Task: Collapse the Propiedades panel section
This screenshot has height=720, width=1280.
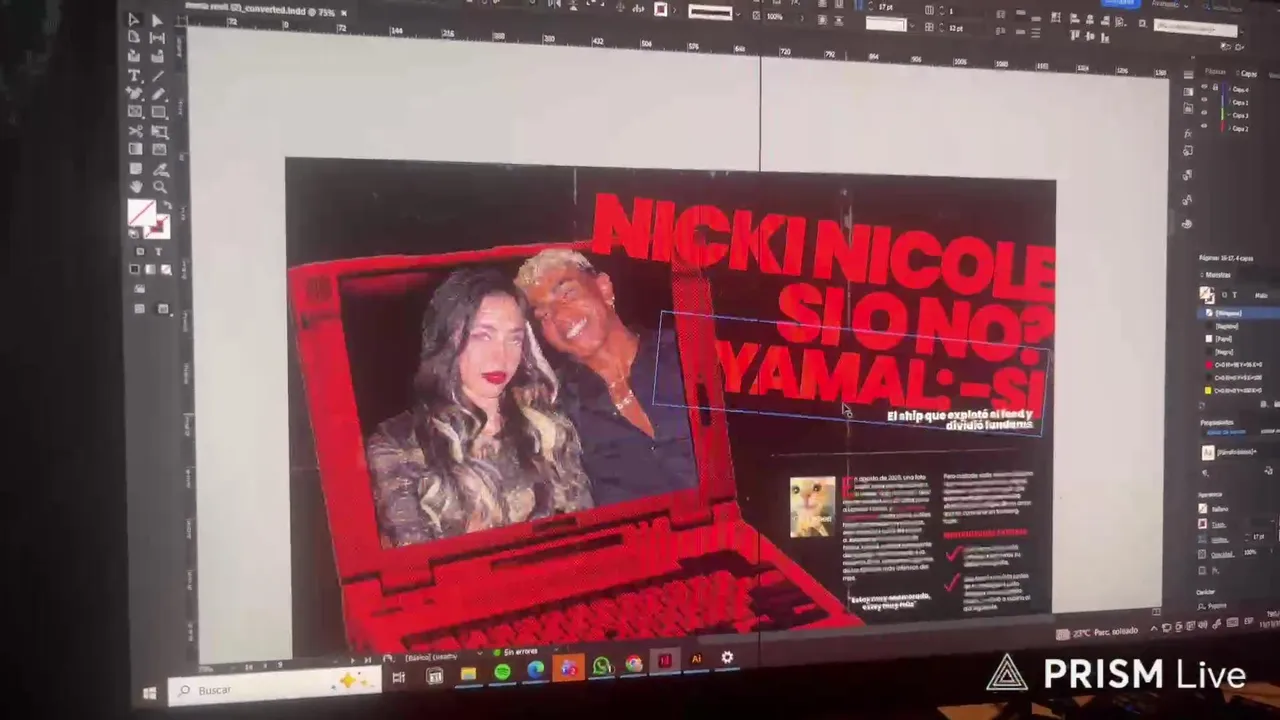Action: click(1216, 423)
